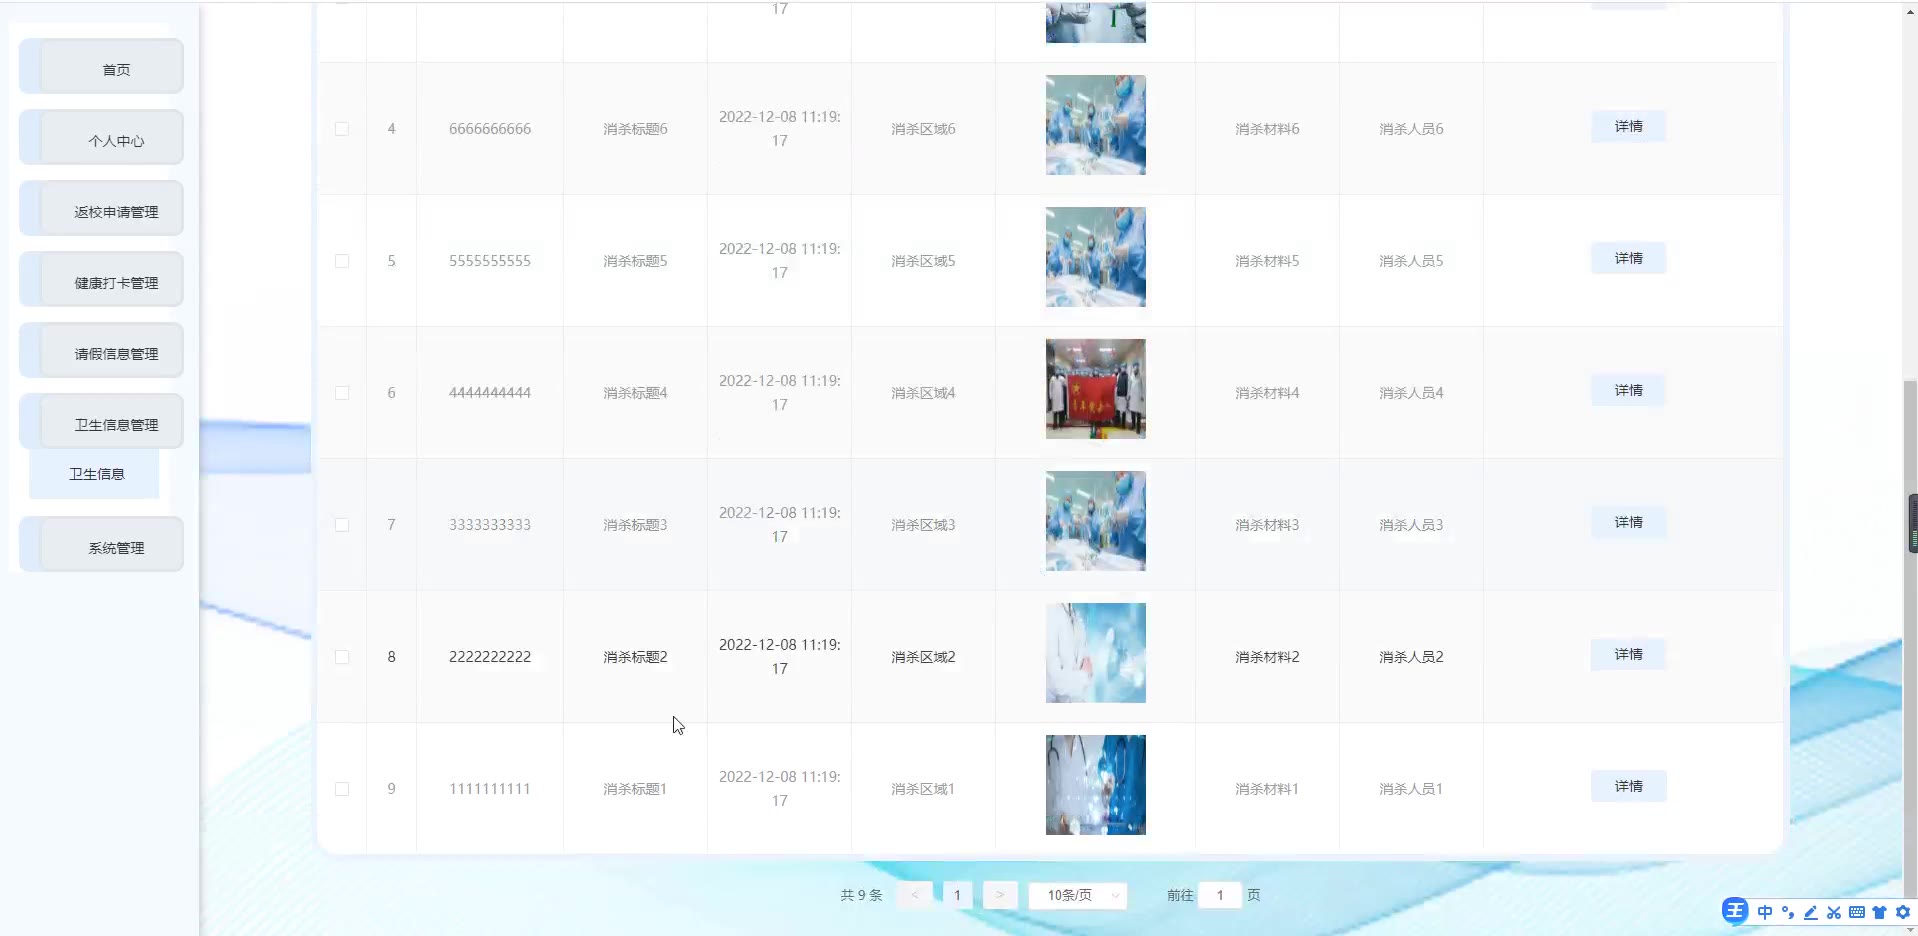Click the 消杀标题1 title cell
The width and height of the screenshot is (1918, 936).
635,789
